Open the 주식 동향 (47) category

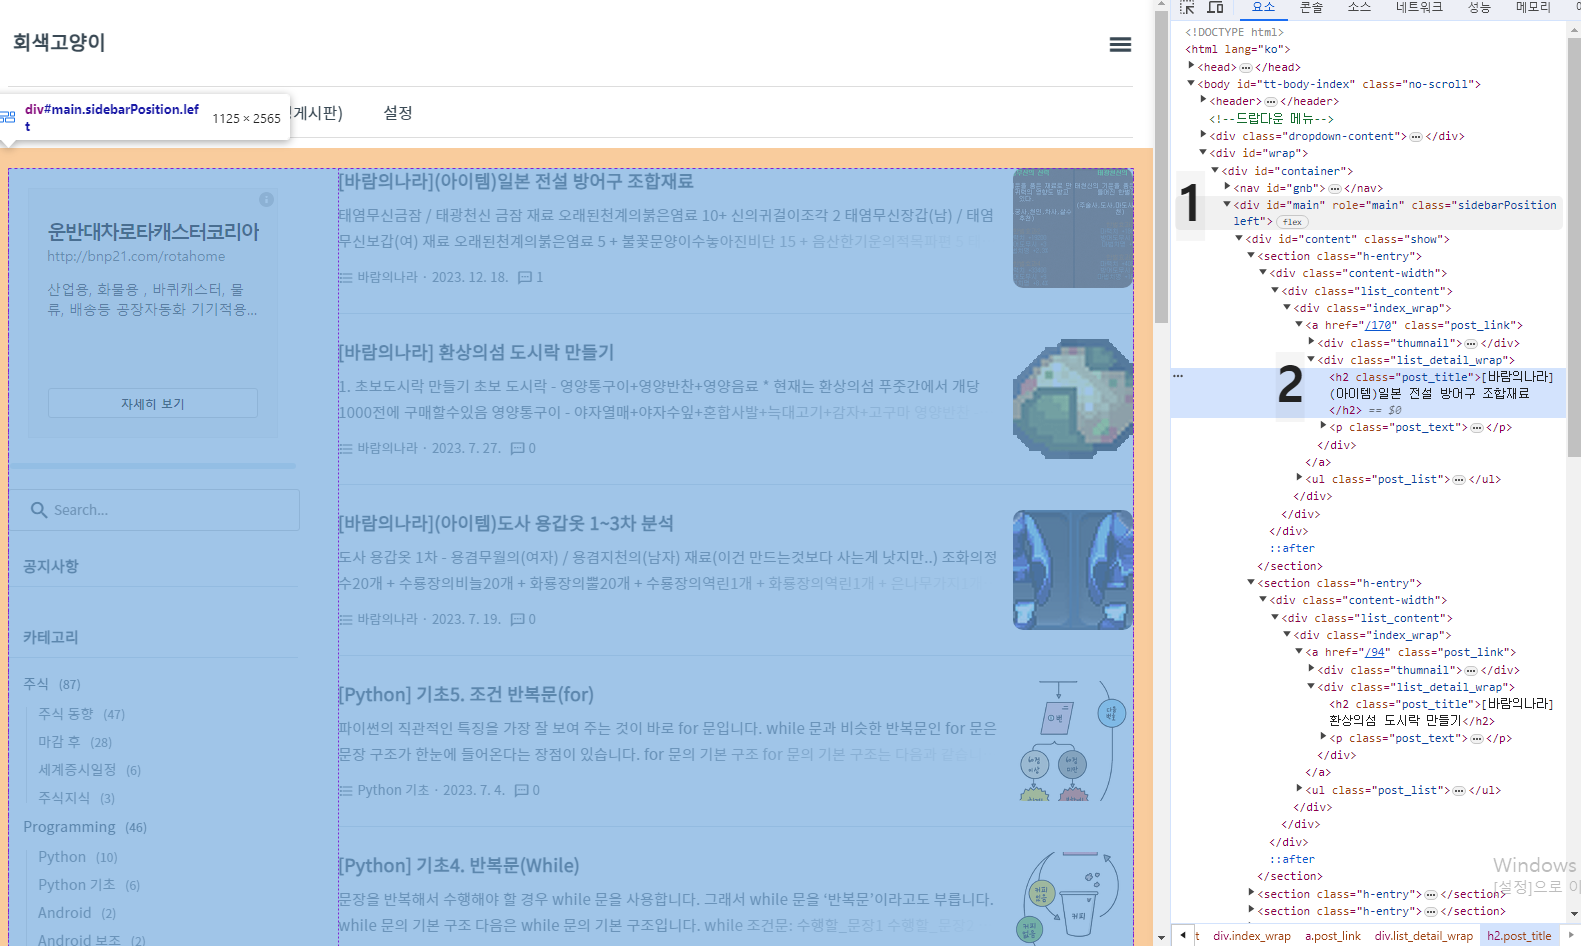pyautogui.click(x=81, y=714)
